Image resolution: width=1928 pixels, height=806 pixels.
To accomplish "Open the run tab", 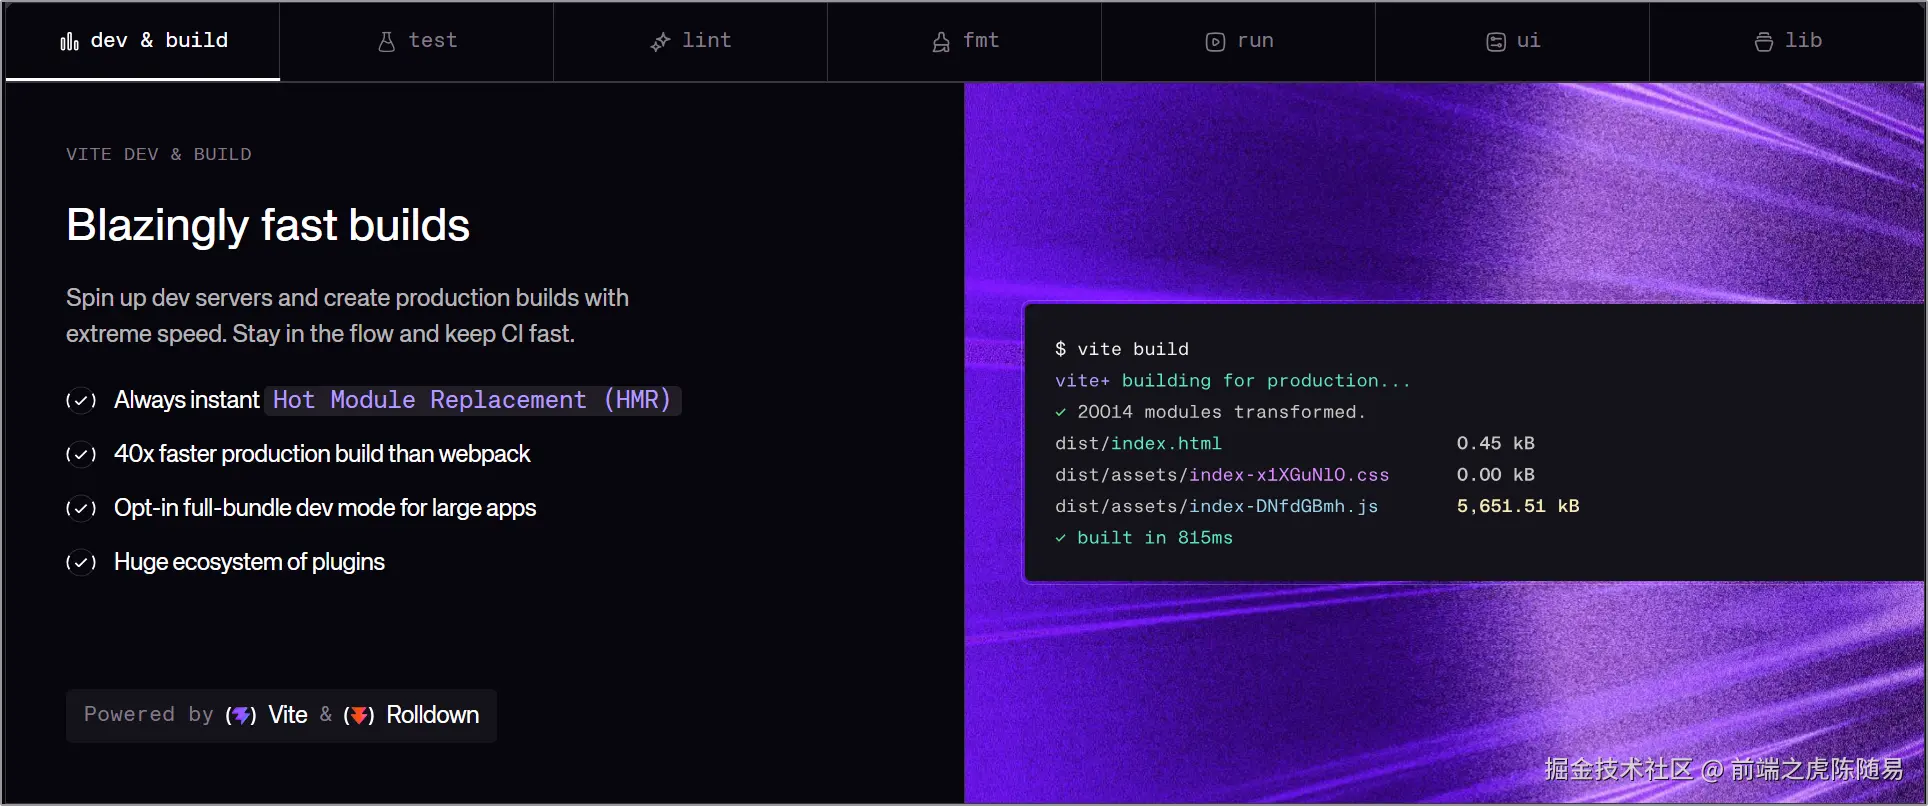I will [x=1239, y=41].
